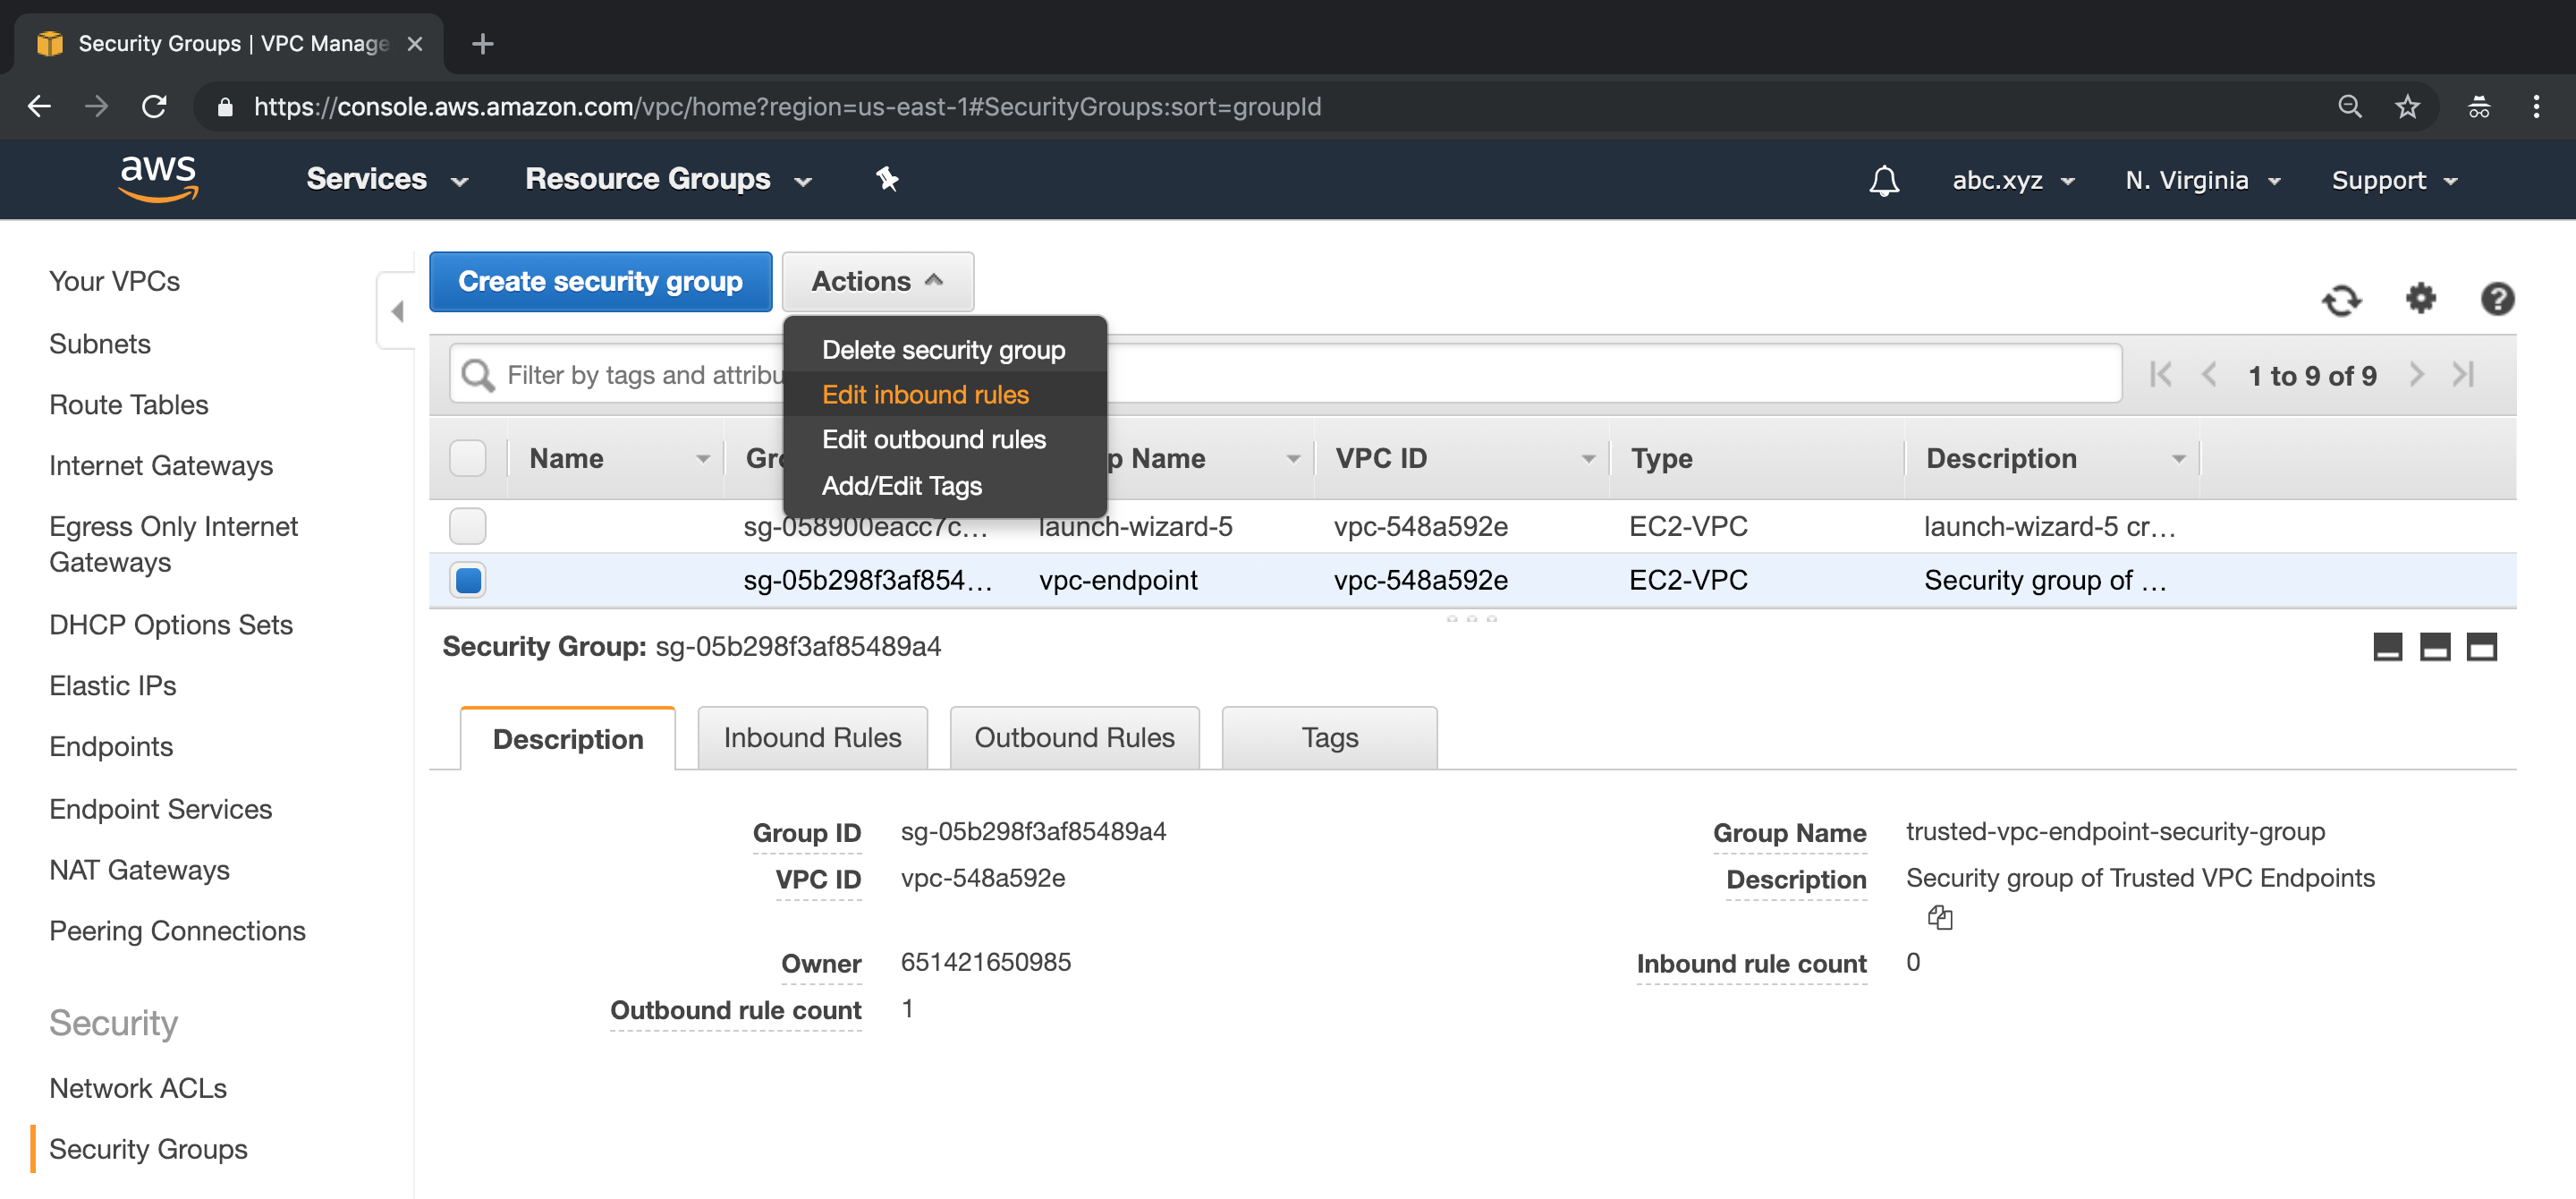Select Add/Edit Tags from Actions menu
The height and width of the screenshot is (1199, 2576).
[902, 486]
